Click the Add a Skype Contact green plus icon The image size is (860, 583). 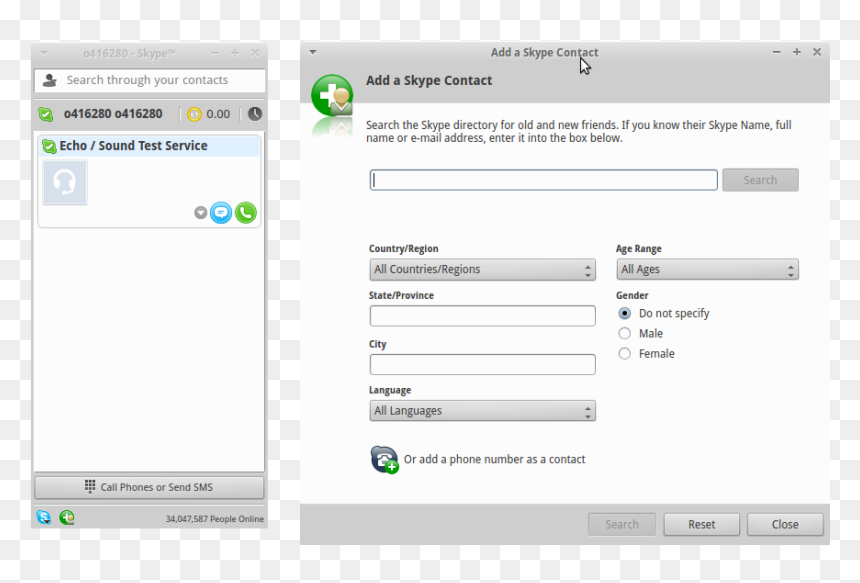tap(332, 95)
